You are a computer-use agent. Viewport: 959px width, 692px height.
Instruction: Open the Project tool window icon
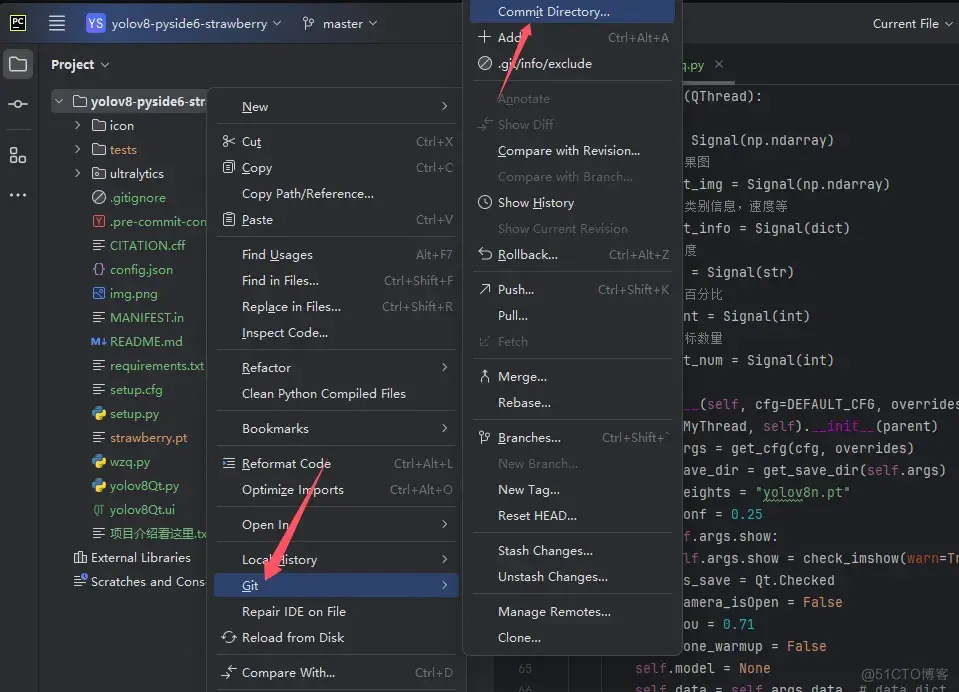pyautogui.click(x=18, y=65)
